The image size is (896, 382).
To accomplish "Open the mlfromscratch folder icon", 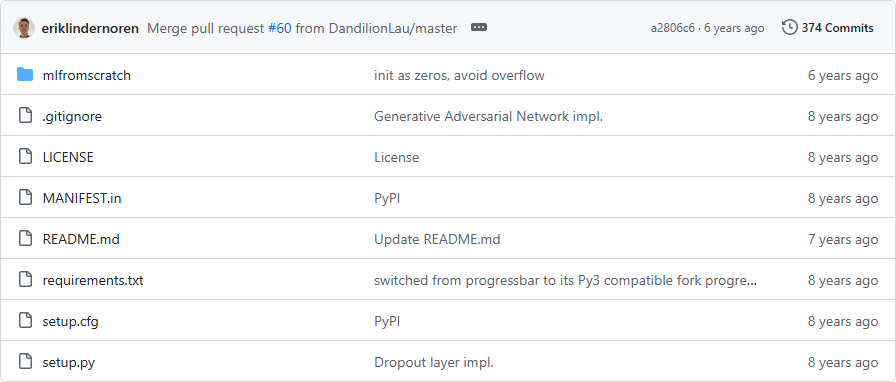I will pyautogui.click(x=25, y=75).
